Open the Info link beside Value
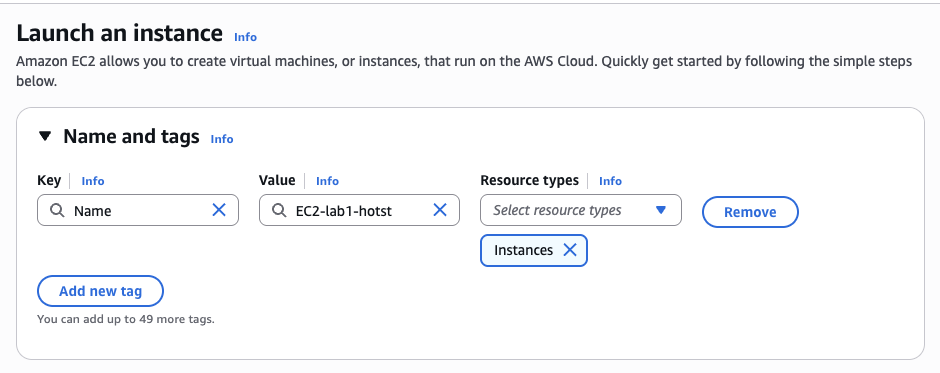Viewport: 940px width, 373px height. tap(327, 181)
